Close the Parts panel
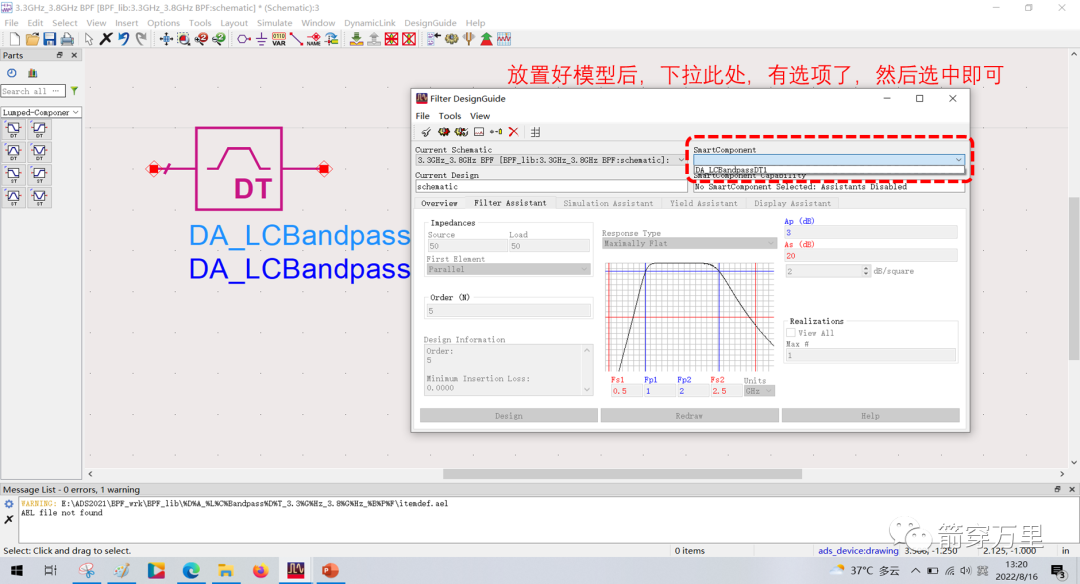The image size is (1080, 584). (74, 55)
